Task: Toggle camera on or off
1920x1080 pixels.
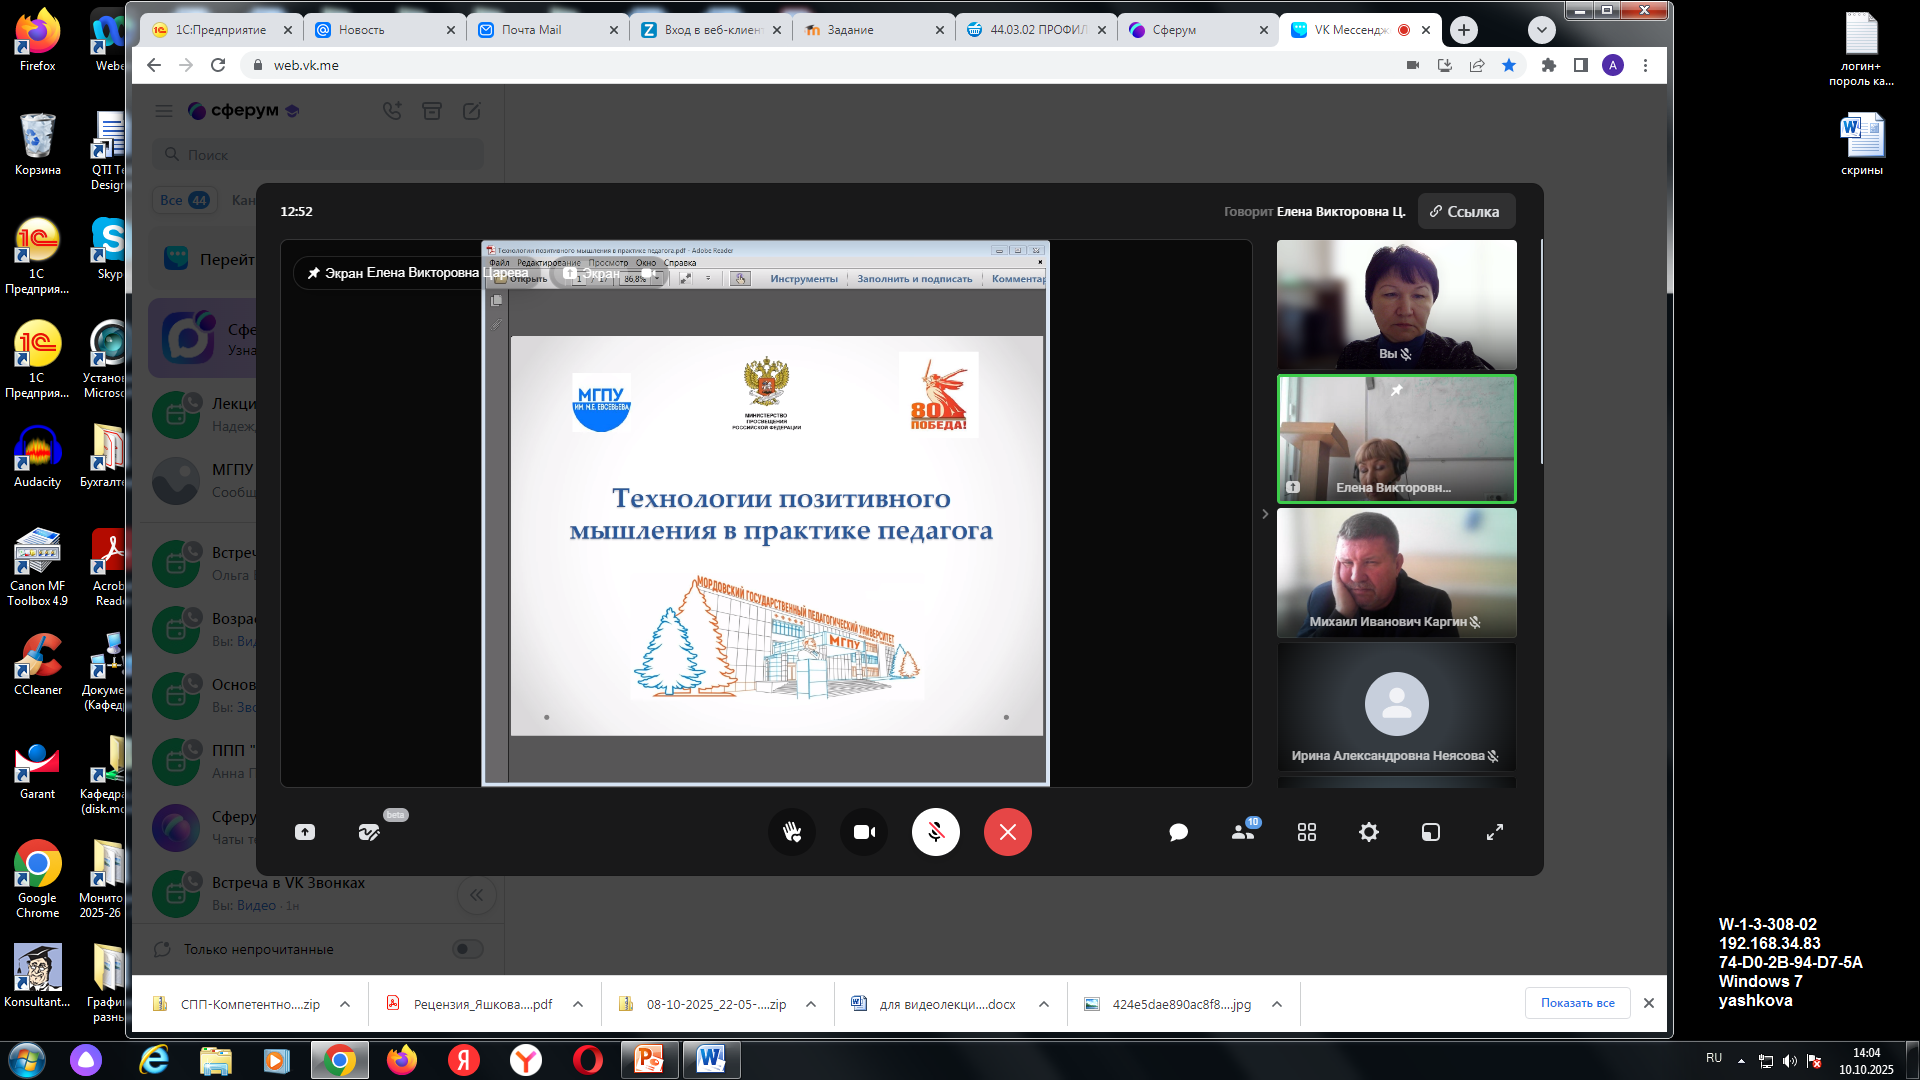Action: 864,832
